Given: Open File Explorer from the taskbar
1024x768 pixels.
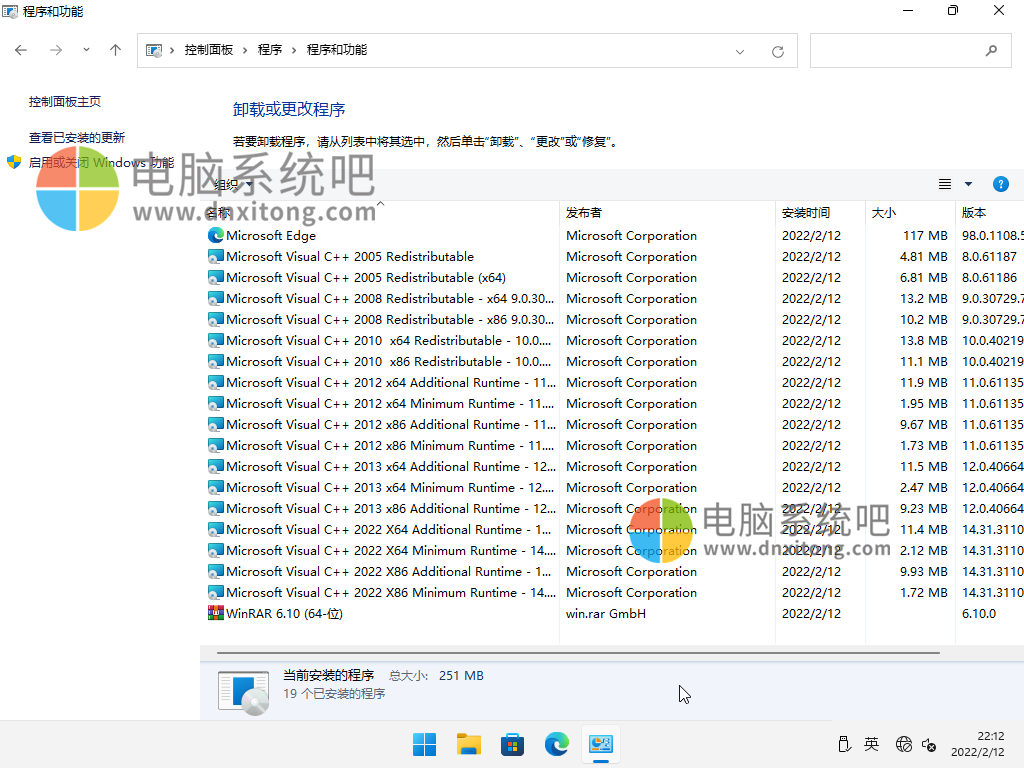Looking at the screenshot, I should (x=468, y=744).
